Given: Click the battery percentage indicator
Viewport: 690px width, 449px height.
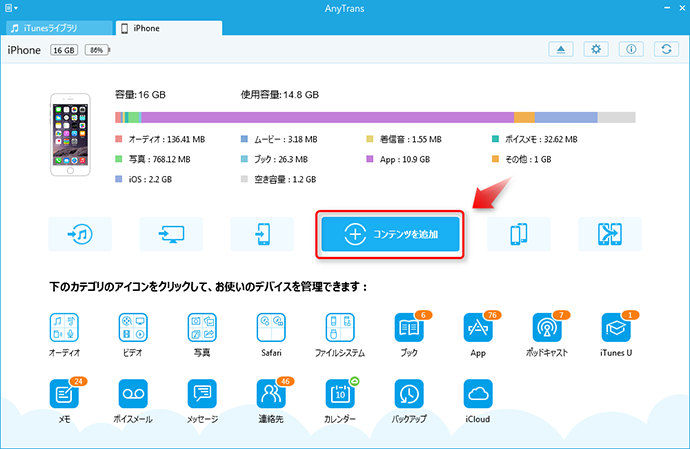Looking at the screenshot, I should (x=97, y=50).
